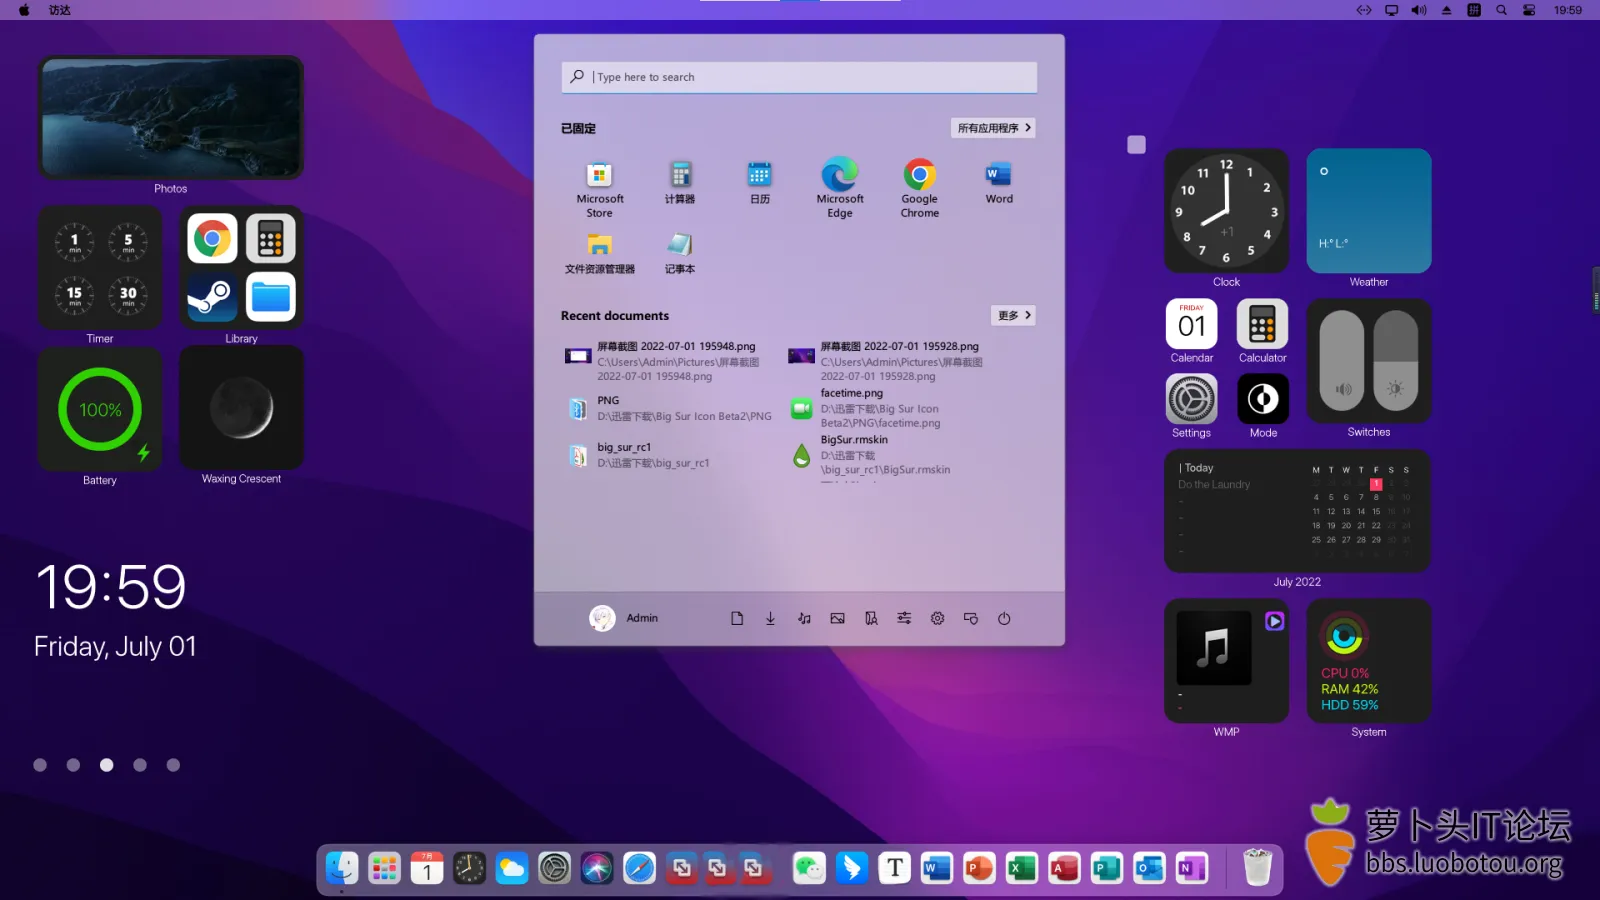Open Word from the pinned apps
1600x900 pixels.
pos(999,183)
